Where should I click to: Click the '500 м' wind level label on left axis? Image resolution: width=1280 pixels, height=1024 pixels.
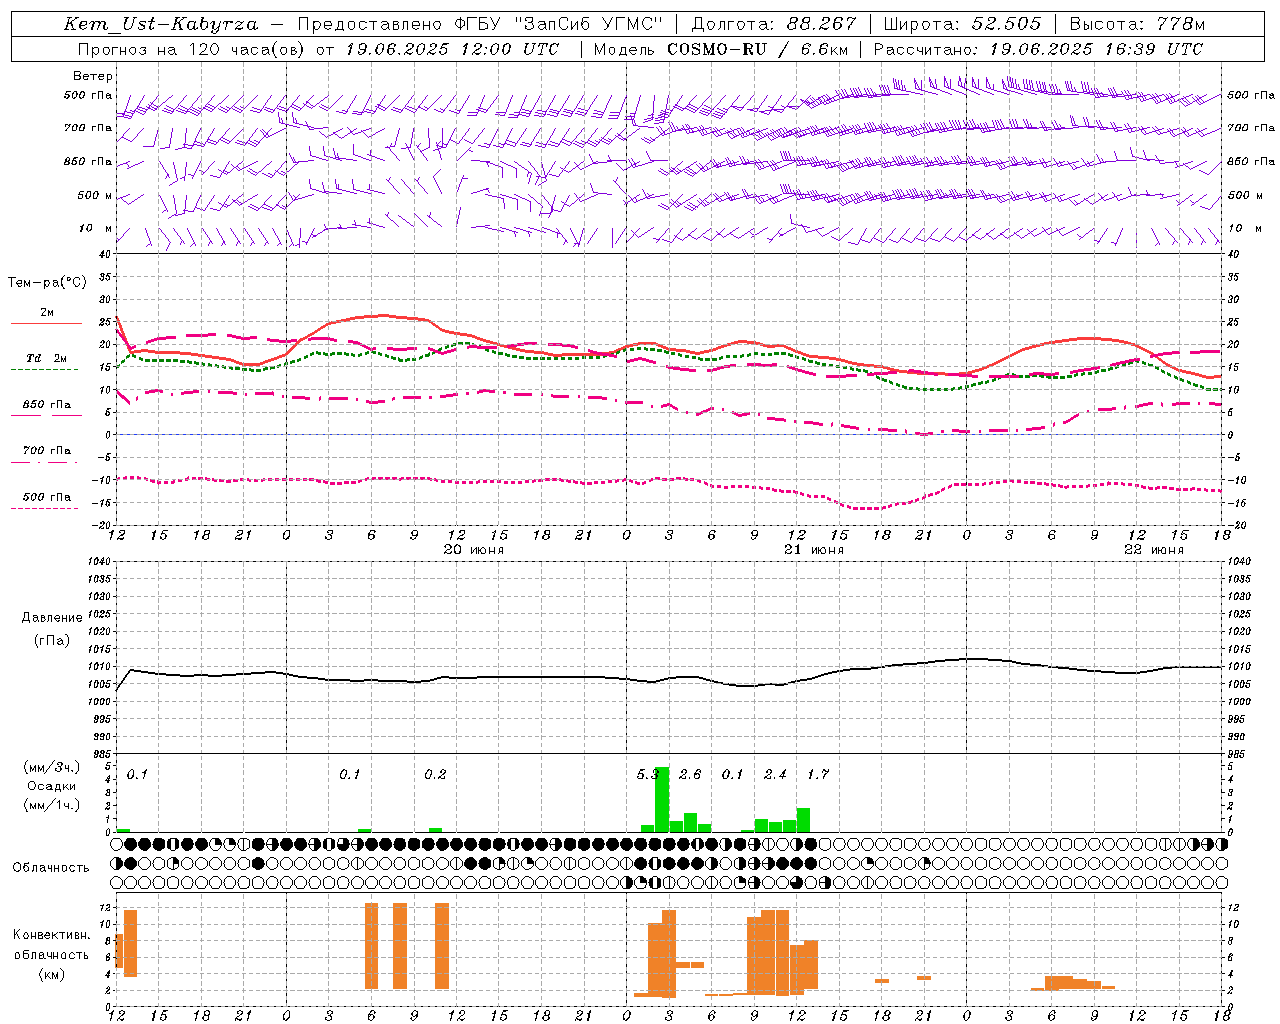click(95, 195)
